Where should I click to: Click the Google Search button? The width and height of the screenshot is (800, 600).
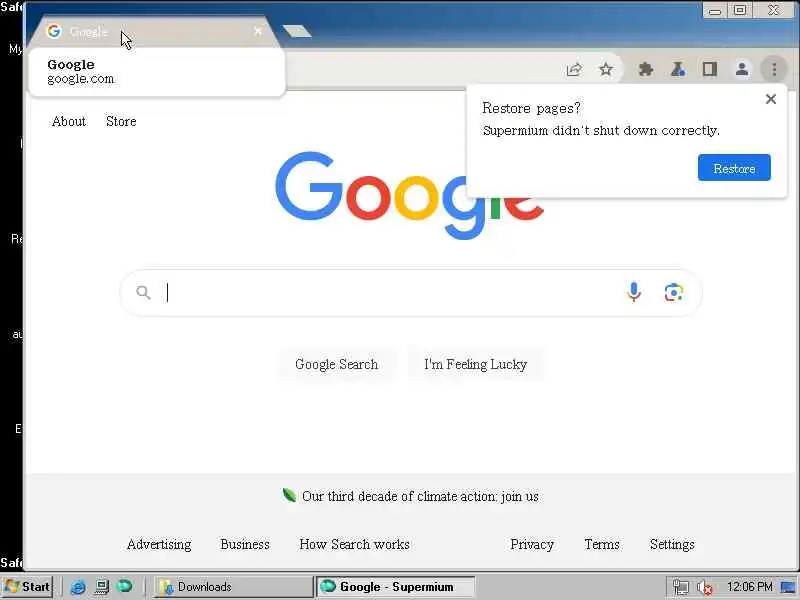click(337, 364)
